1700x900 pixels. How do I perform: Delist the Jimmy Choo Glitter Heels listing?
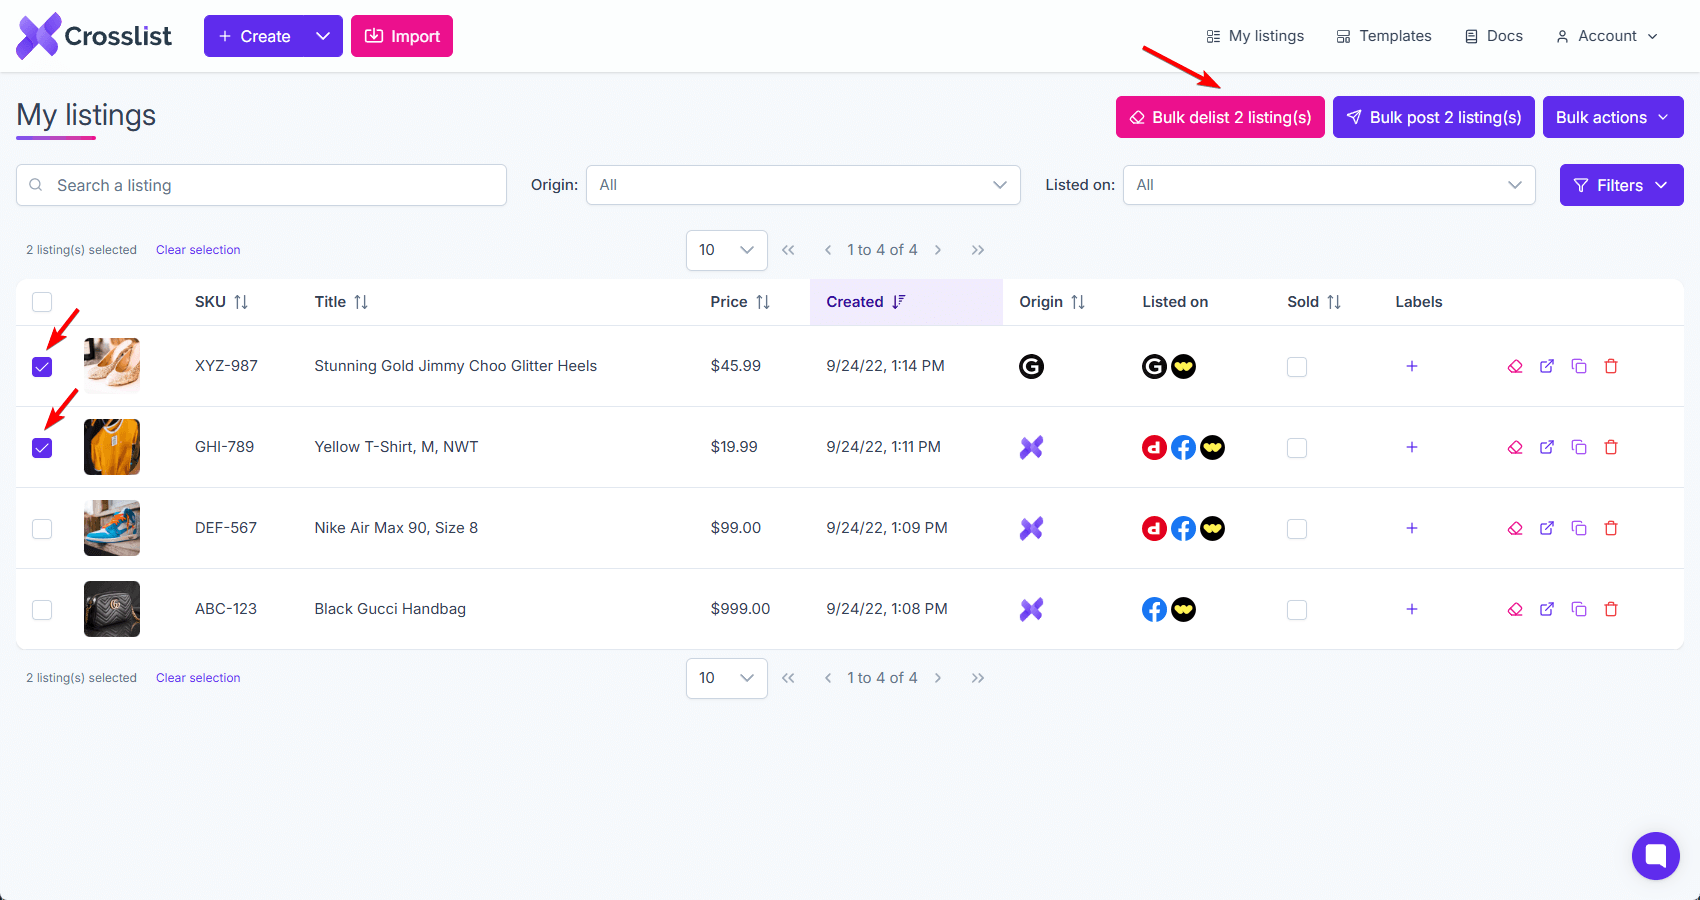pos(1515,366)
